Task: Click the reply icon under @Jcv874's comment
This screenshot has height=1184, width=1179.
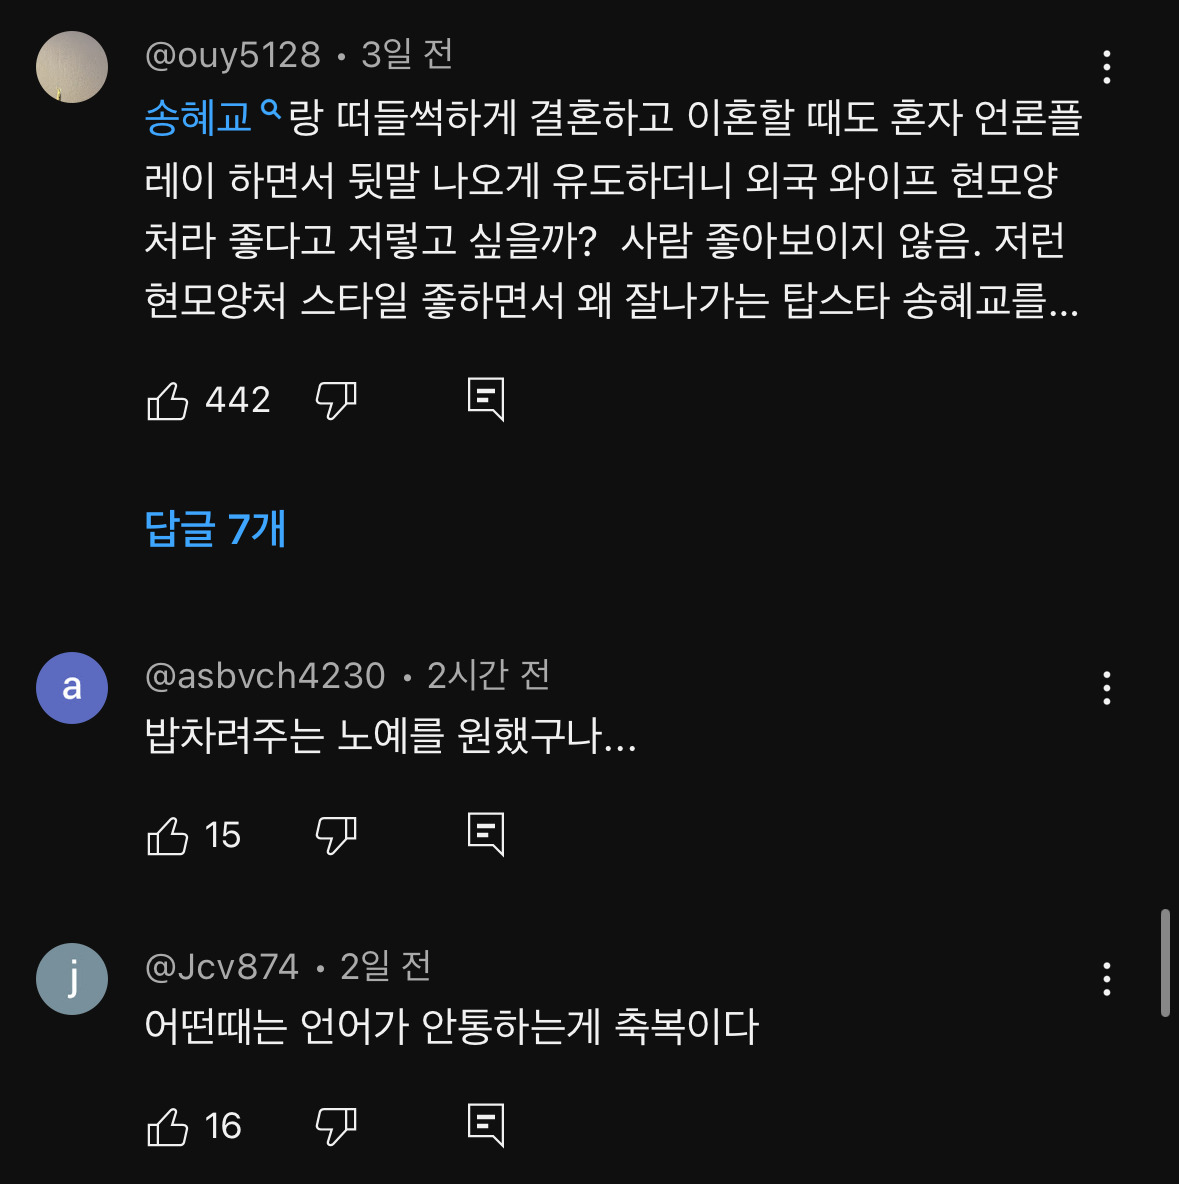Action: [x=487, y=1124]
